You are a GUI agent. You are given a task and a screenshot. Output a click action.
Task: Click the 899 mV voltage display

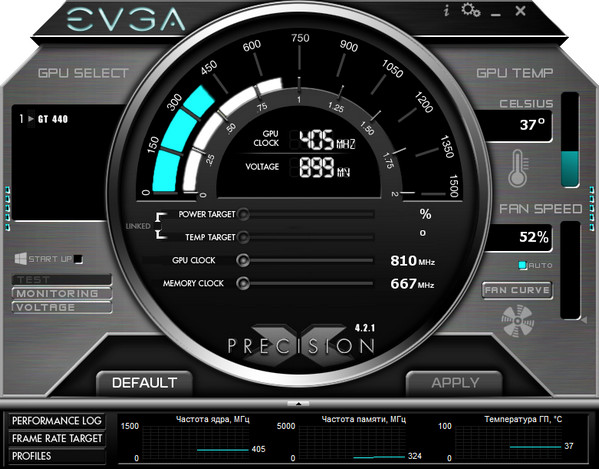pos(324,168)
